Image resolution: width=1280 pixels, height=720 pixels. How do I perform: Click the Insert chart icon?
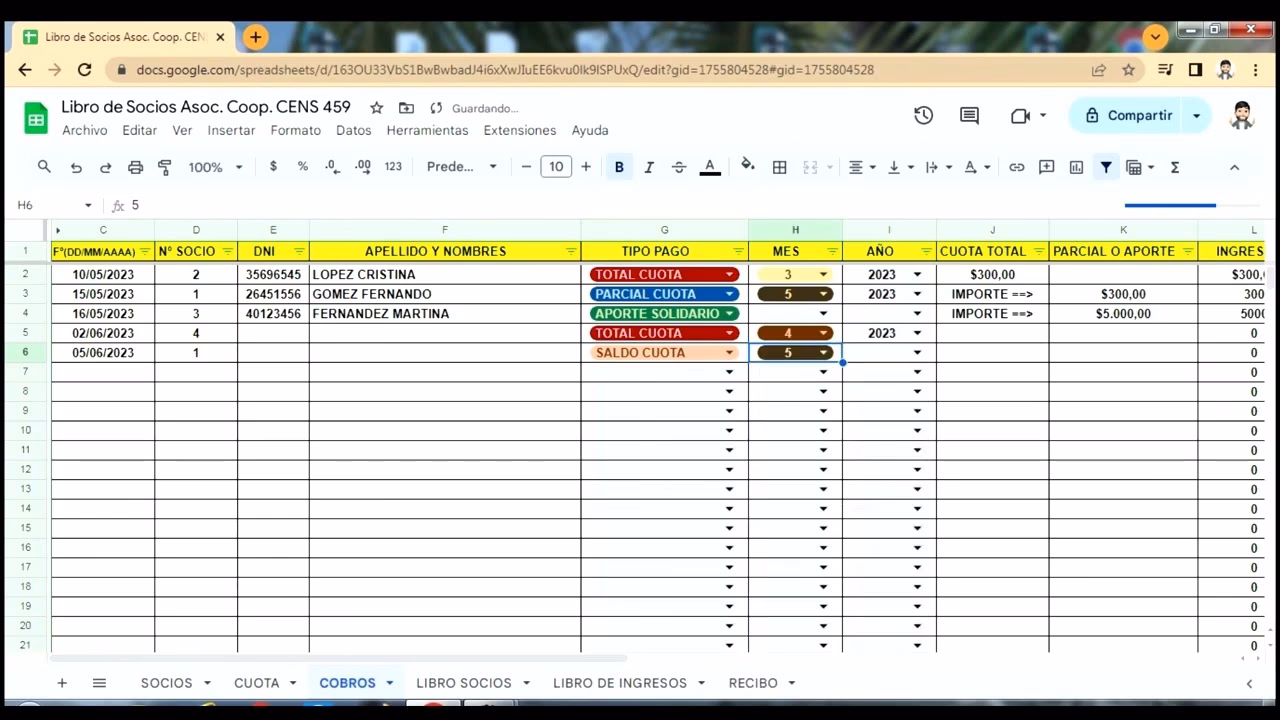pos(1076,166)
